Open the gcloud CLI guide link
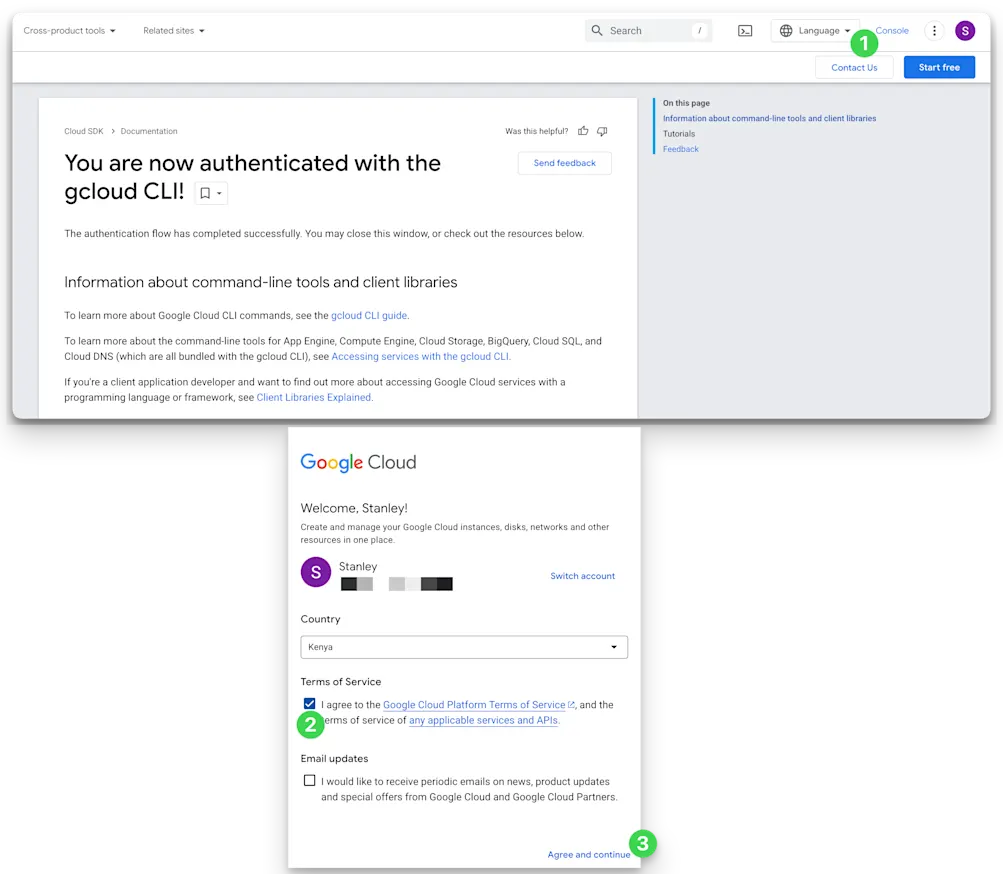 (369, 314)
